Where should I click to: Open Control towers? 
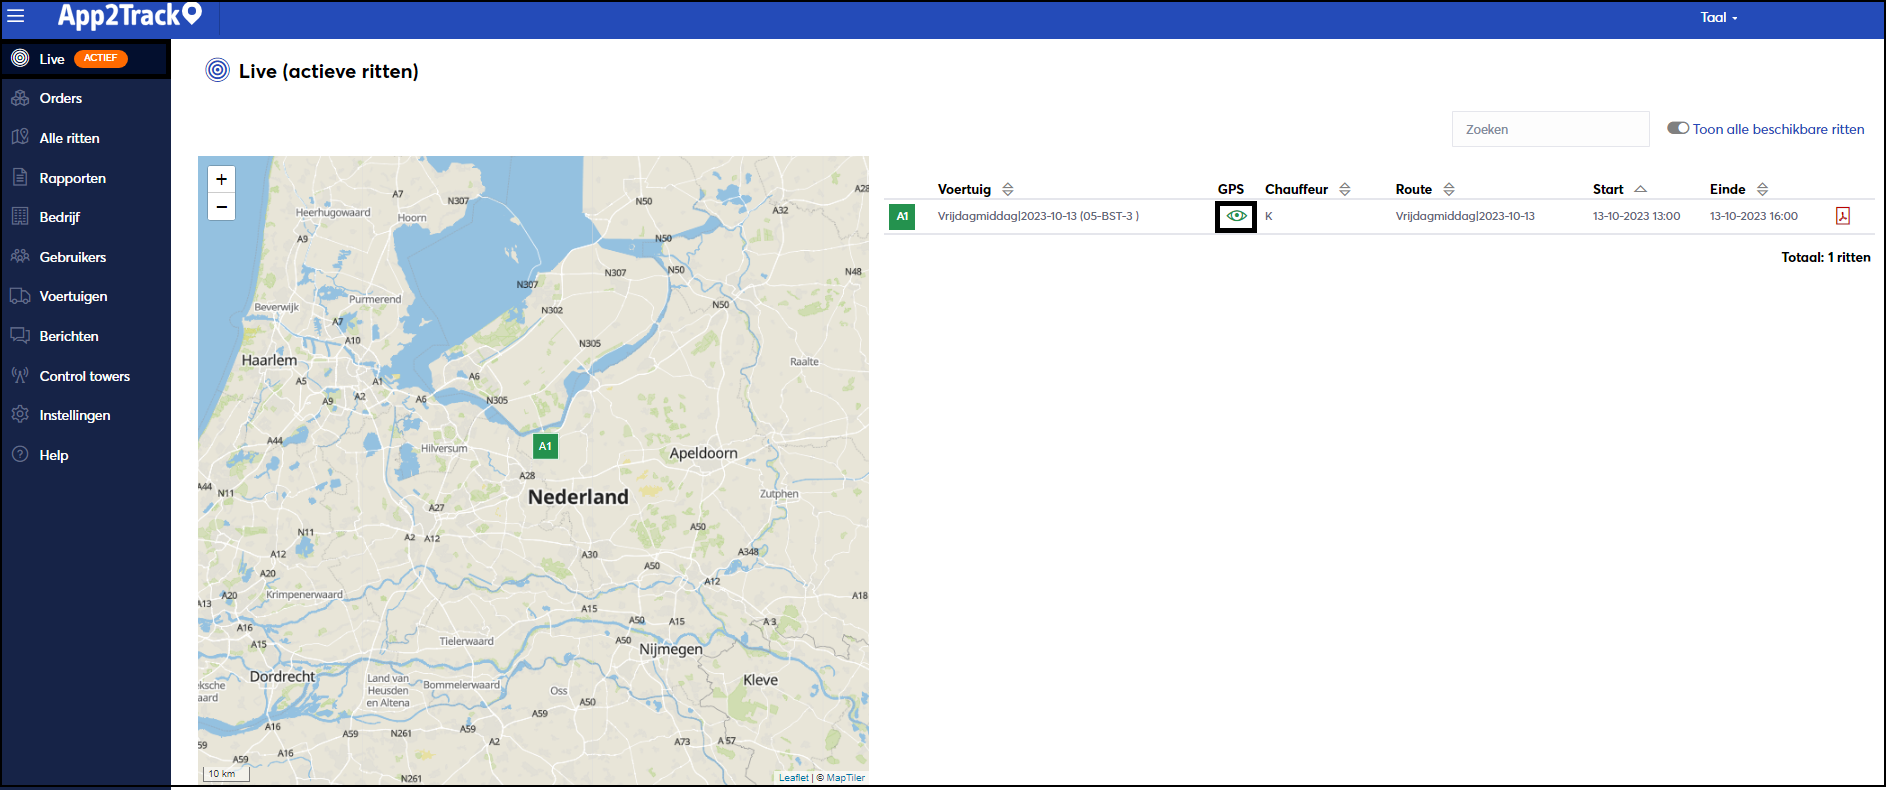[85, 376]
